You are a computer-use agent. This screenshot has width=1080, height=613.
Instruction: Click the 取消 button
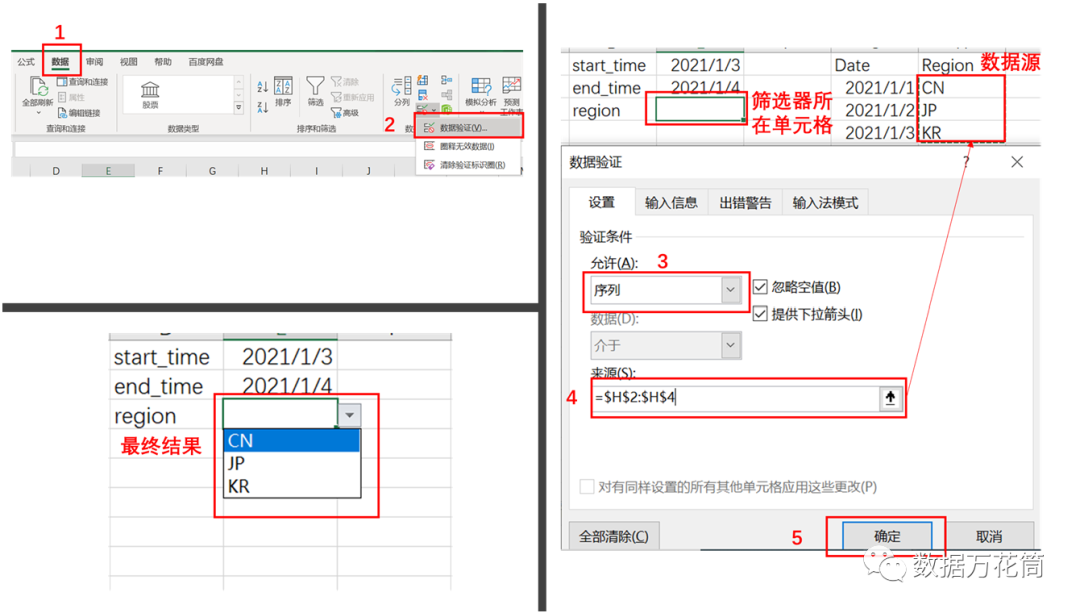tap(989, 536)
